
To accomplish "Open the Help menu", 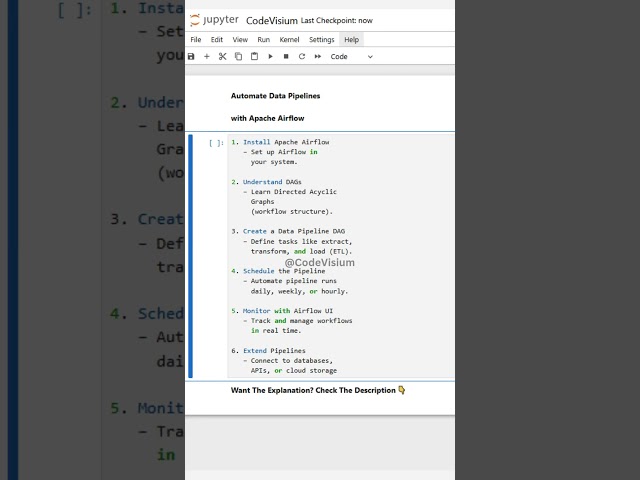I will click(351, 40).
